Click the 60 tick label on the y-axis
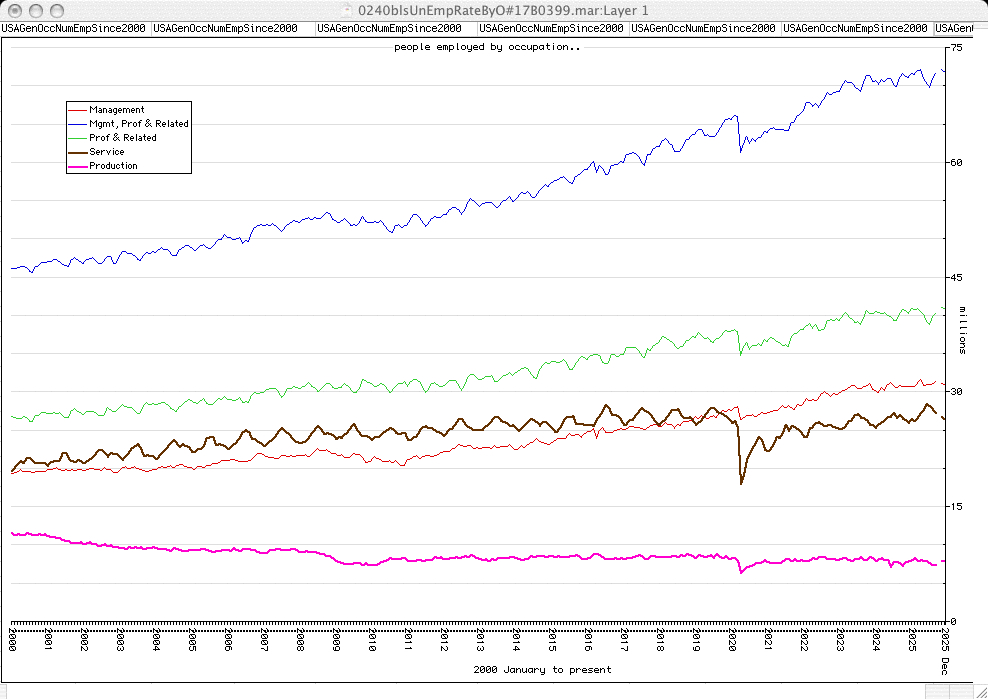Image resolution: width=988 pixels, height=699 pixels. tap(957, 162)
